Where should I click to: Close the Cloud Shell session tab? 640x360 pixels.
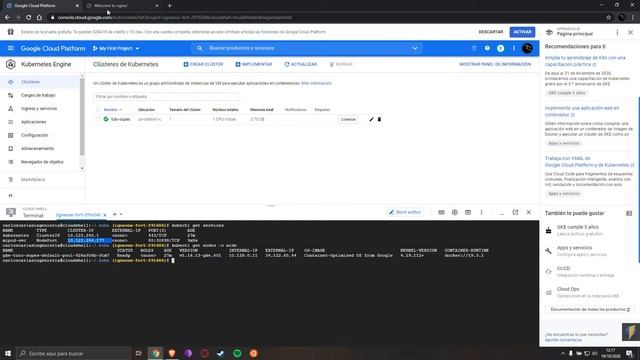pyautogui.click(x=105, y=215)
